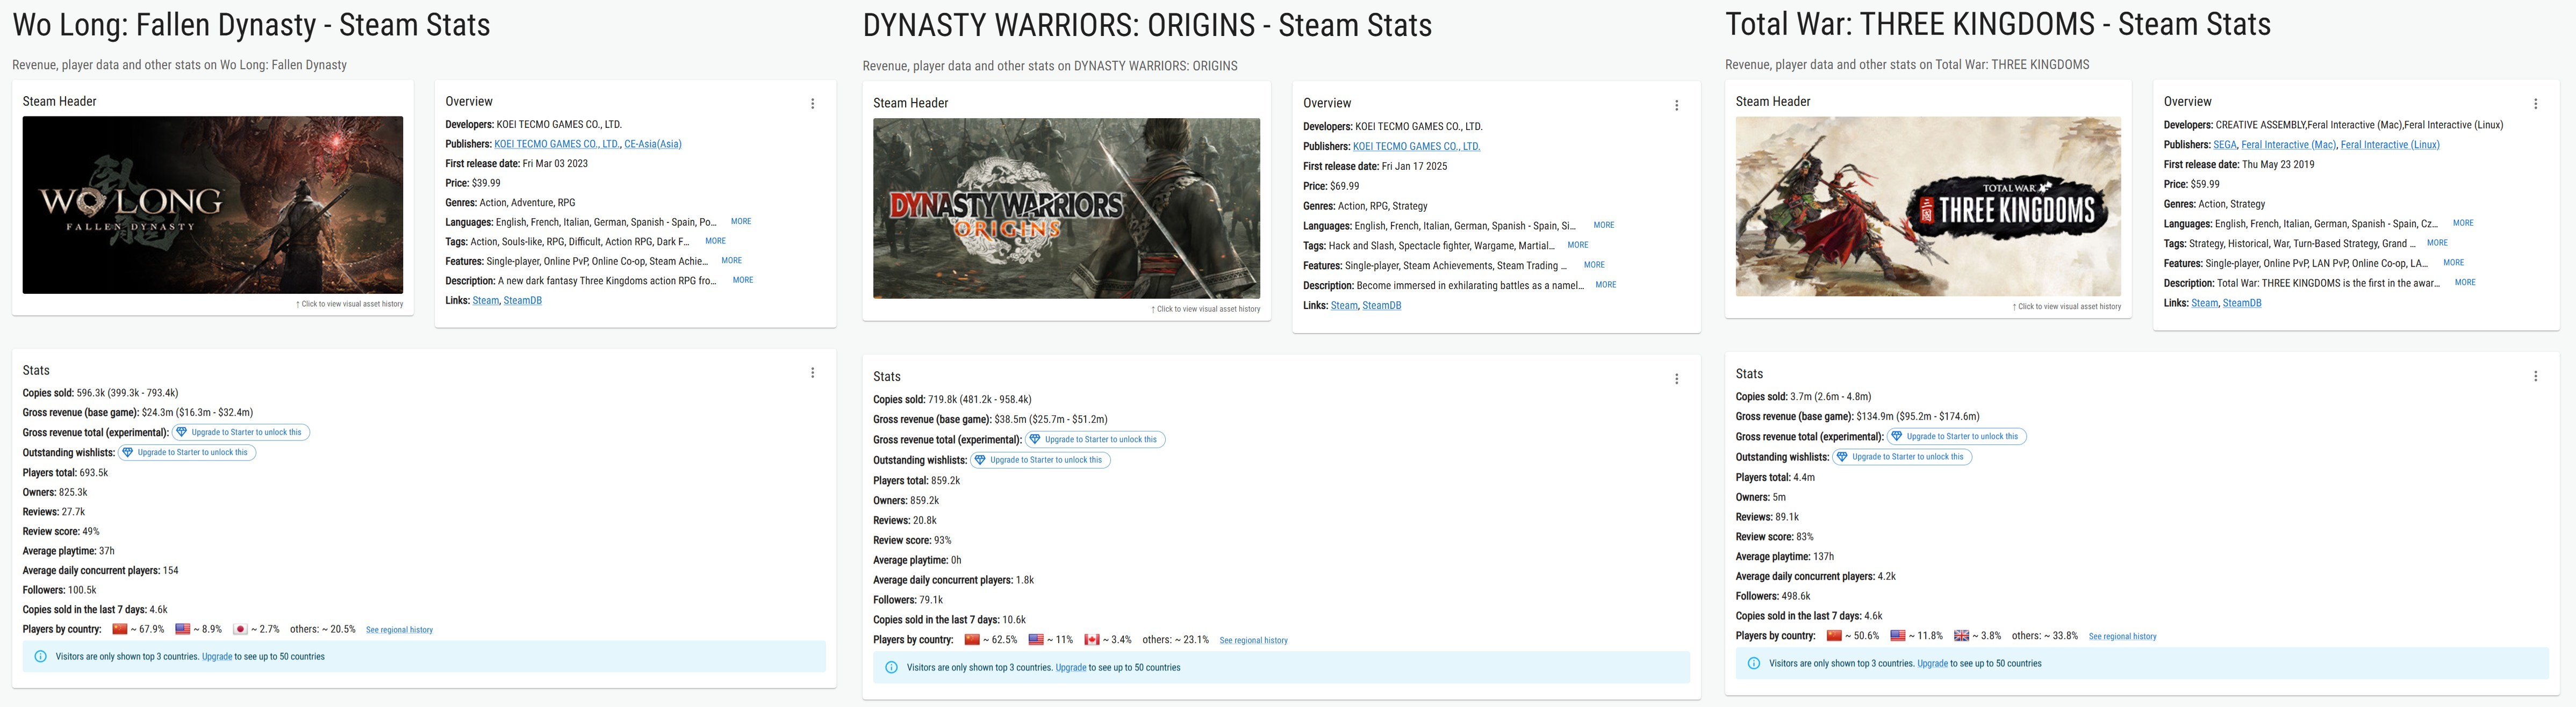Click the Dynasty Warriors Origins header image
The height and width of the screenshot is (707, 2576).
pyautogui.click(x=1066, y=208)
